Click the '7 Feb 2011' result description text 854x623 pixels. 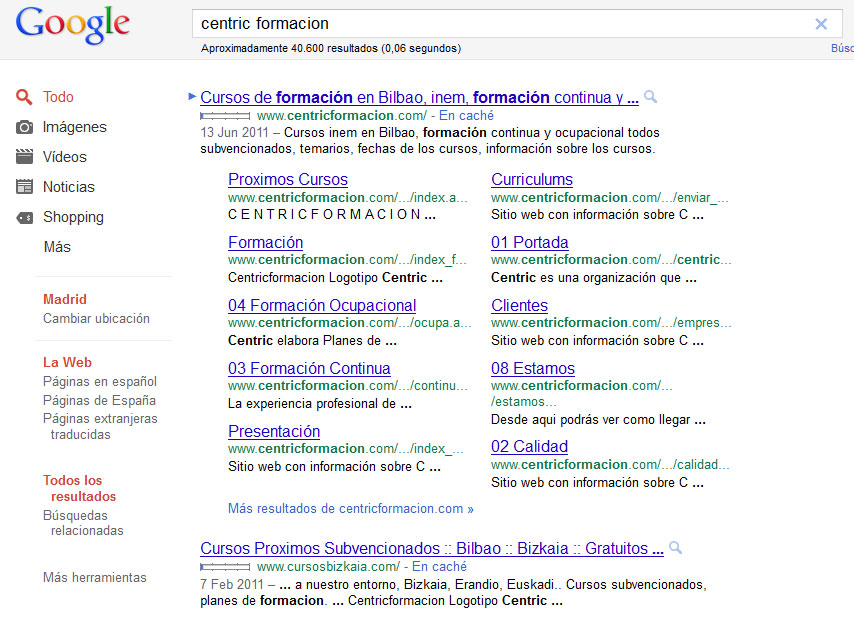(453, 593)
